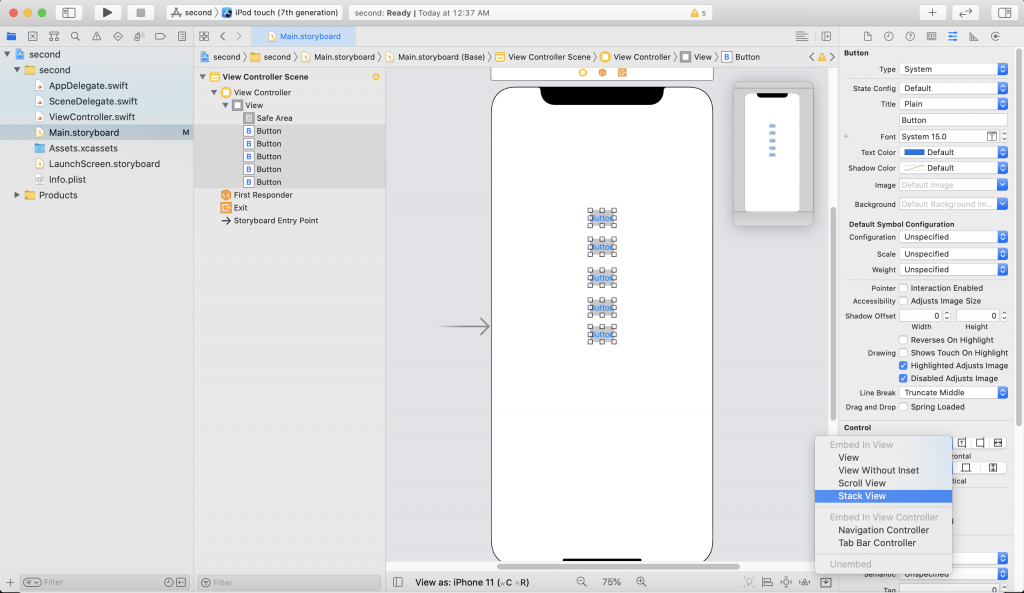The width and height of the screenshot is (1024, 593).
Task: Uncheck Highlighted Adjusts Image
Action: coord(903,366)
